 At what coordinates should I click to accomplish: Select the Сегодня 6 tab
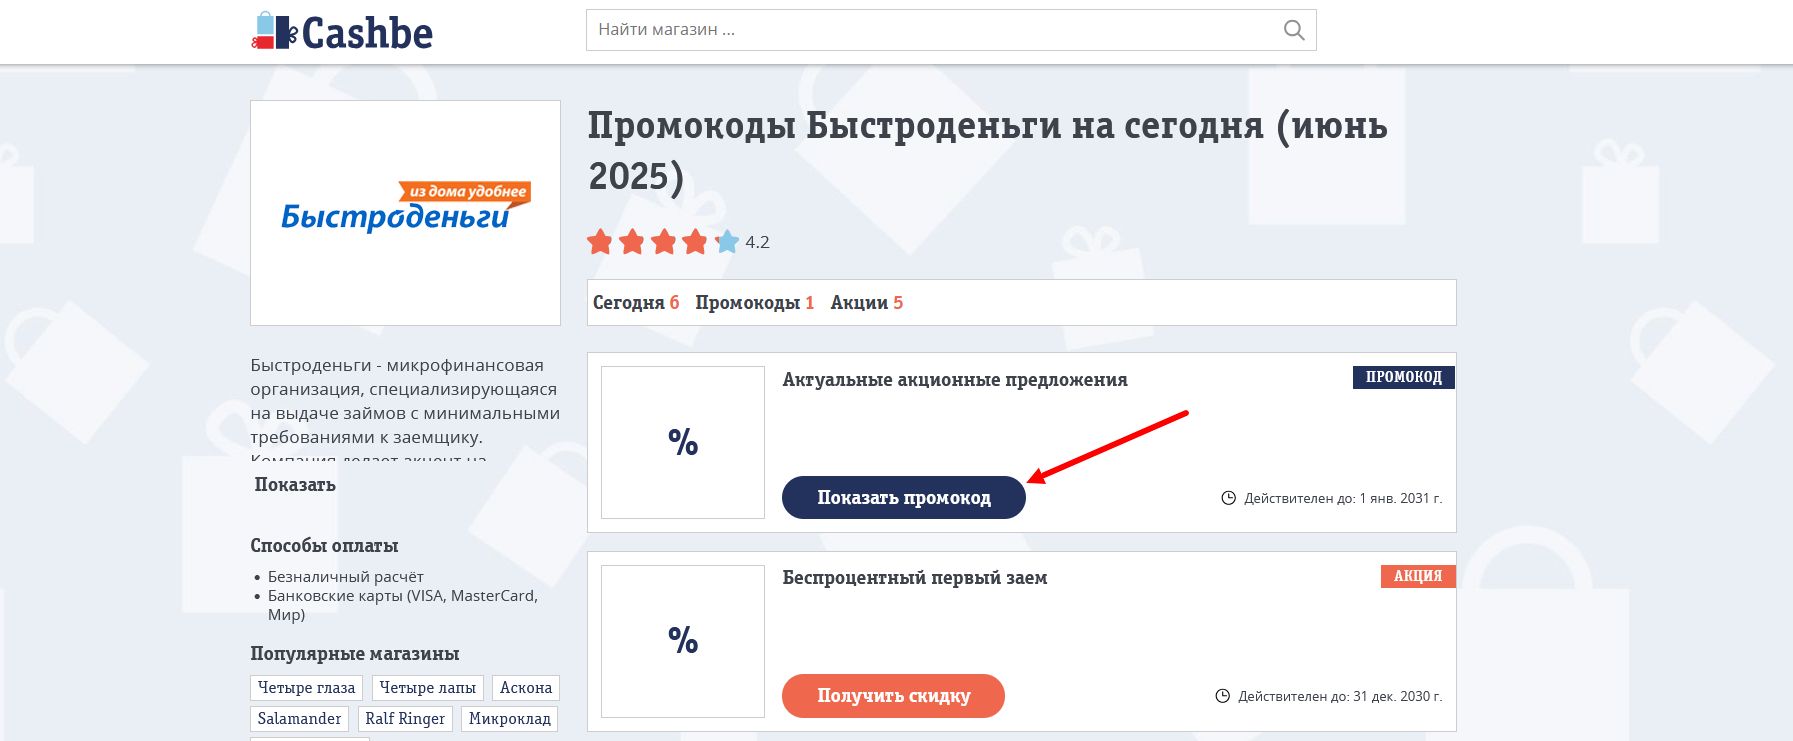click(636, 302)
